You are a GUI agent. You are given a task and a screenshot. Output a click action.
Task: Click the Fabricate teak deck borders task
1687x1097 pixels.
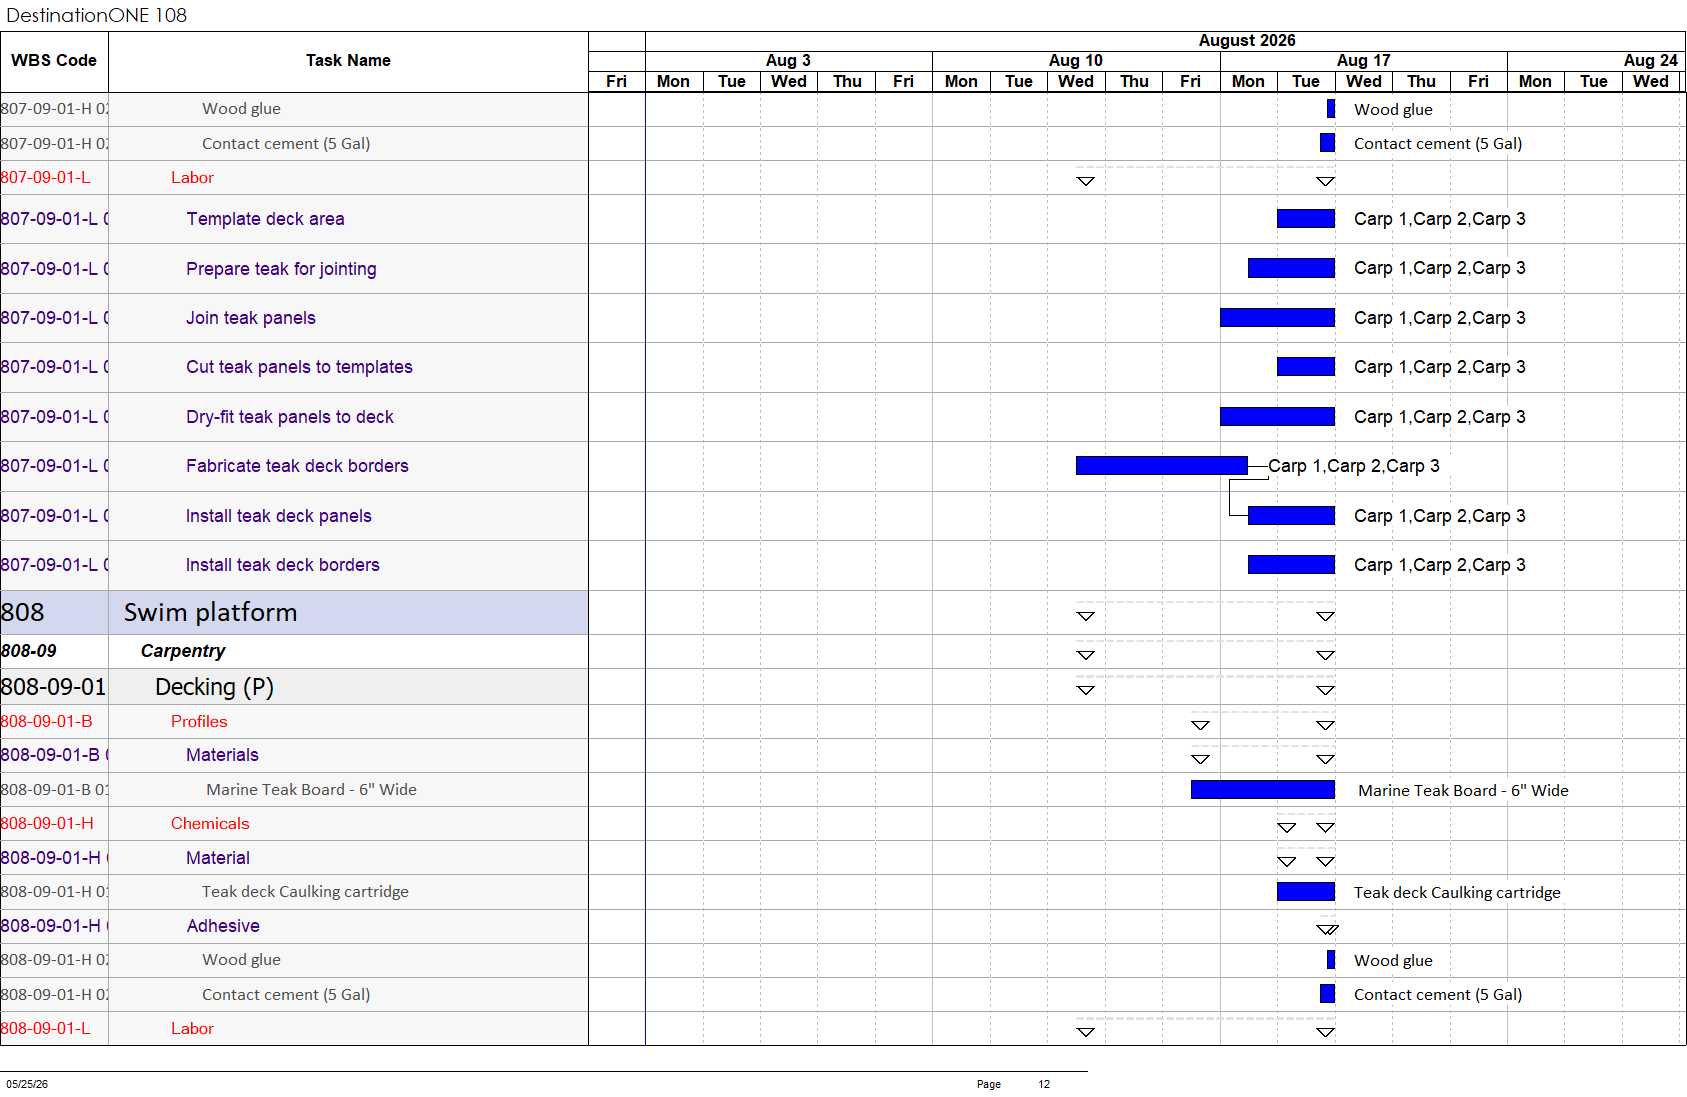coord(297,466)
